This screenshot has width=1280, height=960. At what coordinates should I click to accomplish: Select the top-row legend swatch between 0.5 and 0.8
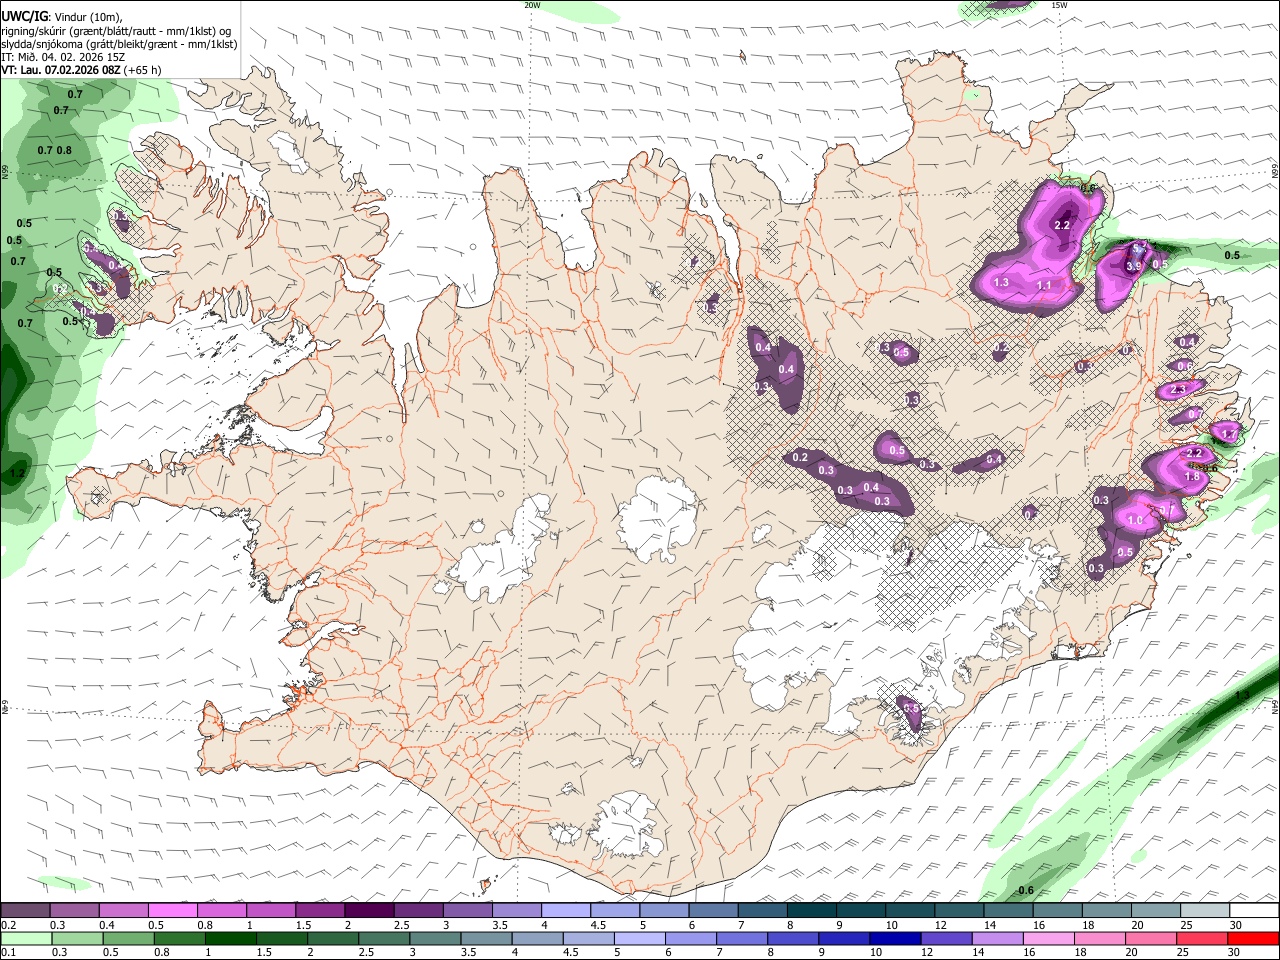pos(172,911)
